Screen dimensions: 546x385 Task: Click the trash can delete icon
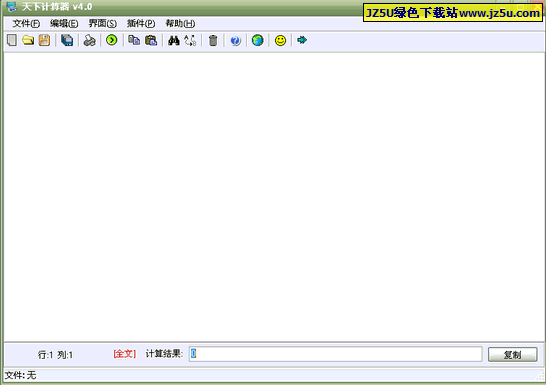pos(213,40)
